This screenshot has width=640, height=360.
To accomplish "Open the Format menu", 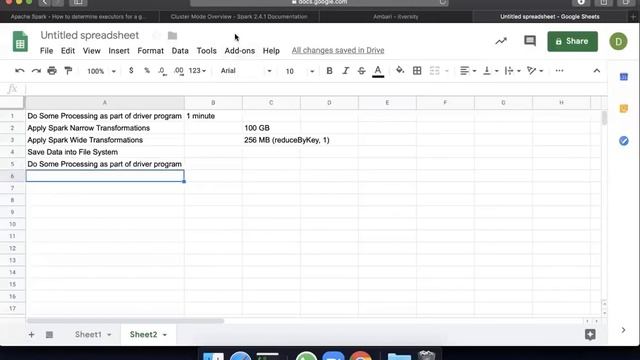I will point(151,51).
